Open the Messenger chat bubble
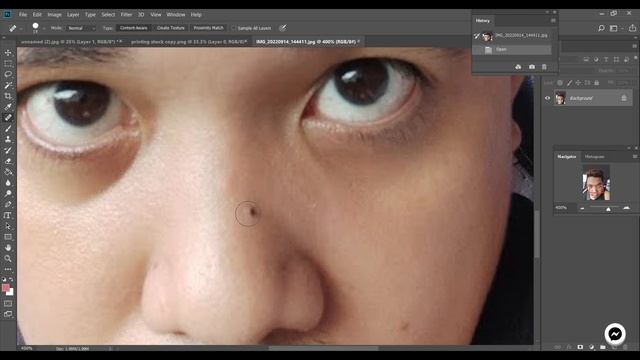640x360 pixels. 615,334
